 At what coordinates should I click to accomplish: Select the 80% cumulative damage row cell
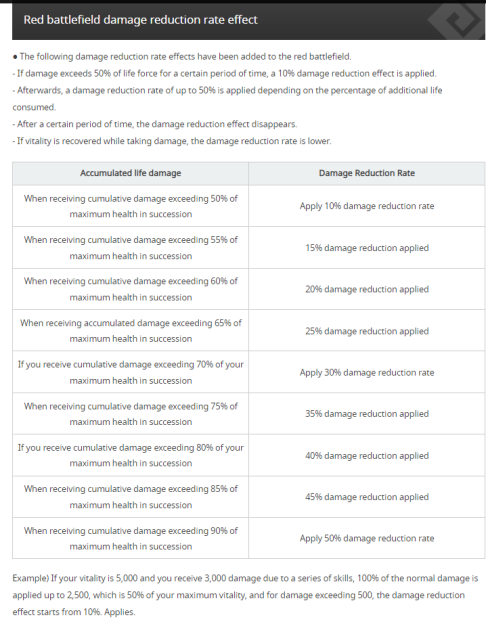(x=131, y=455)
